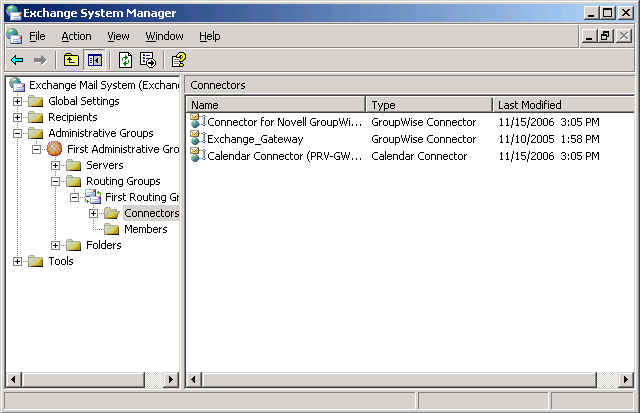Click the Back arrow toolbar icon

tap(17, 60)
